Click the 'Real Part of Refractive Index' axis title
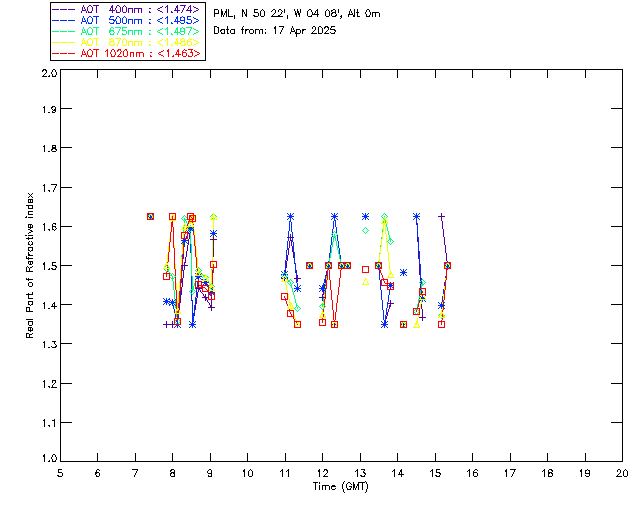 pos(29,265)
